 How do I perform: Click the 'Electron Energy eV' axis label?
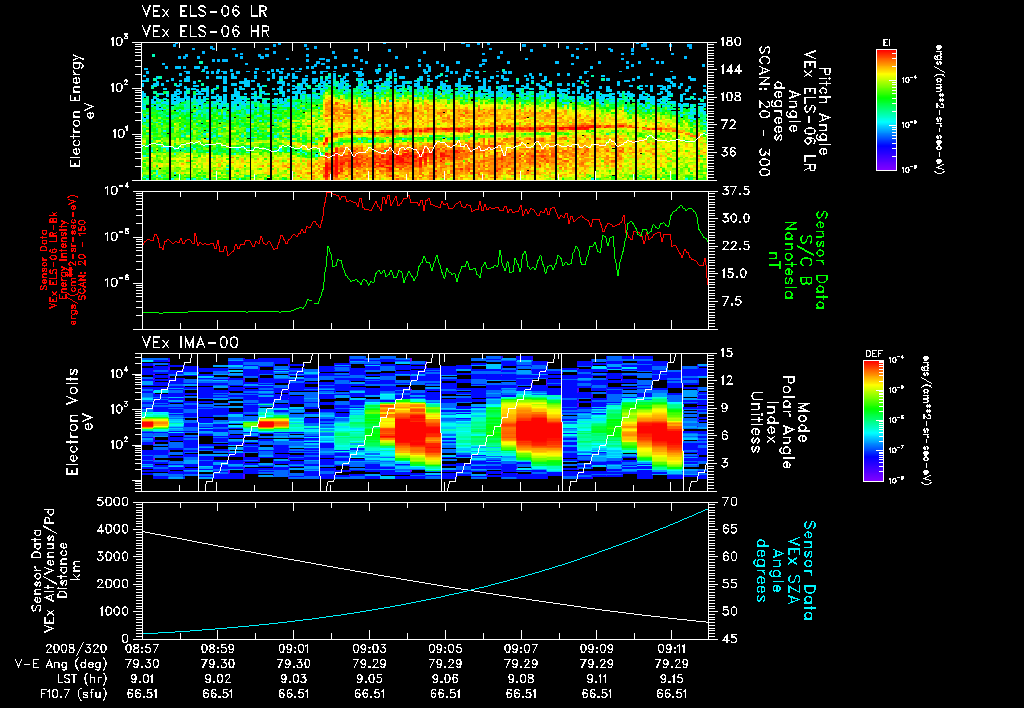coord(83,110)
